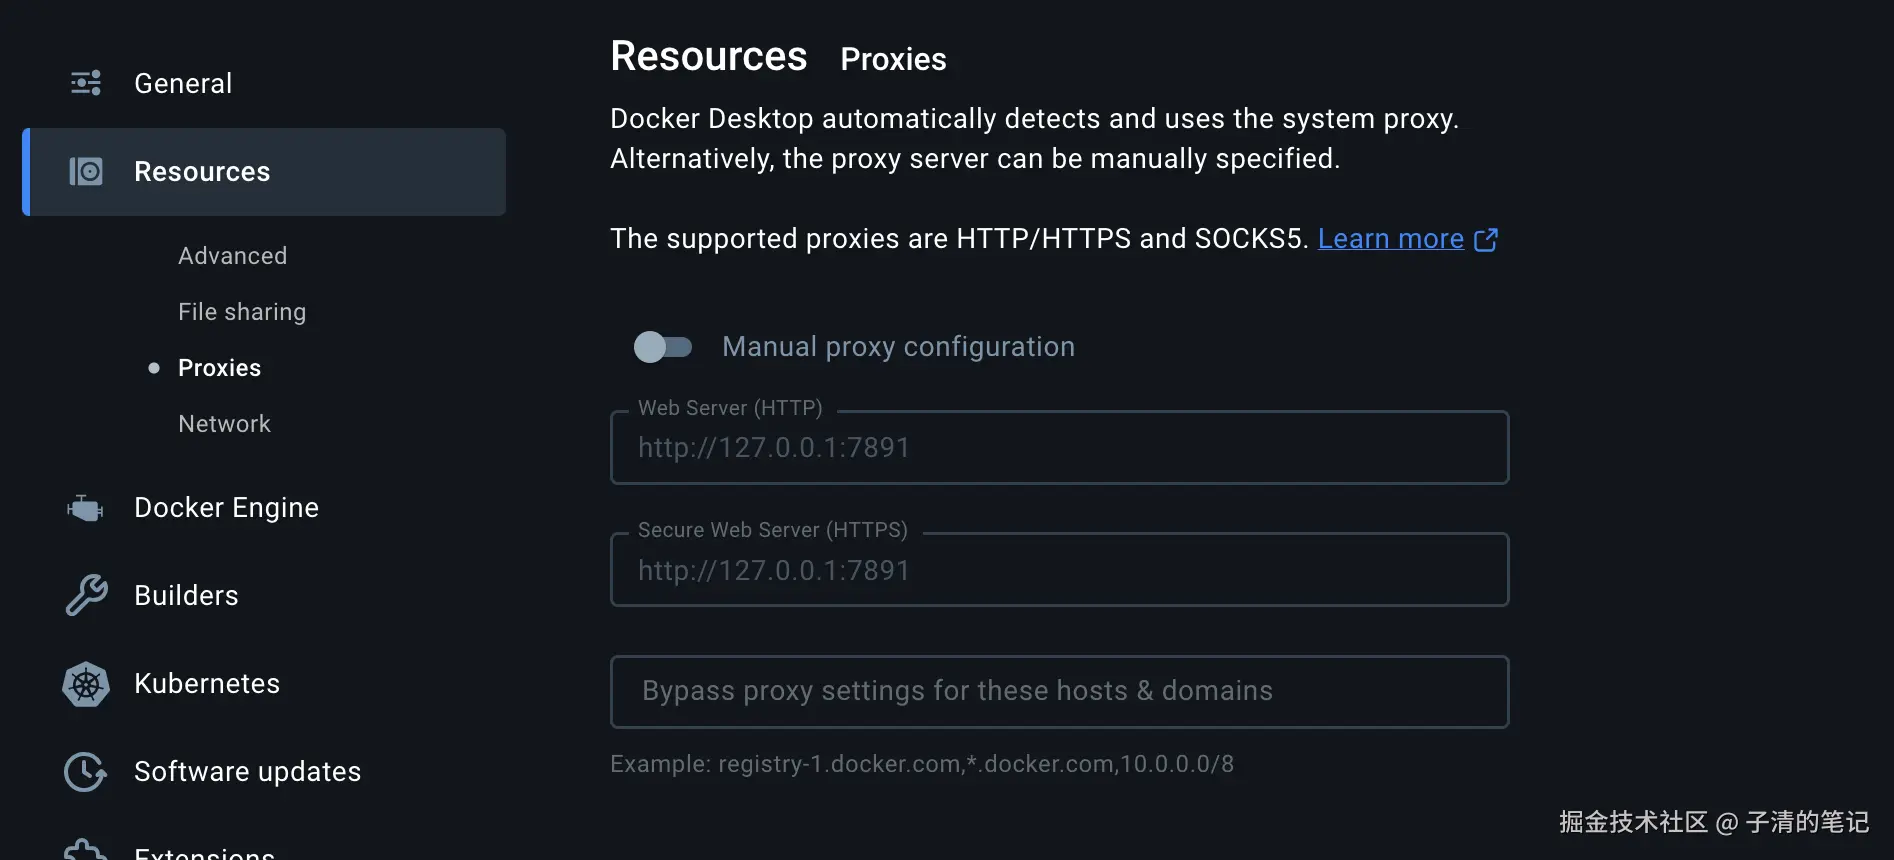
Task: Click the Web Server (HTTP) field
Action: coord(1058,448)
